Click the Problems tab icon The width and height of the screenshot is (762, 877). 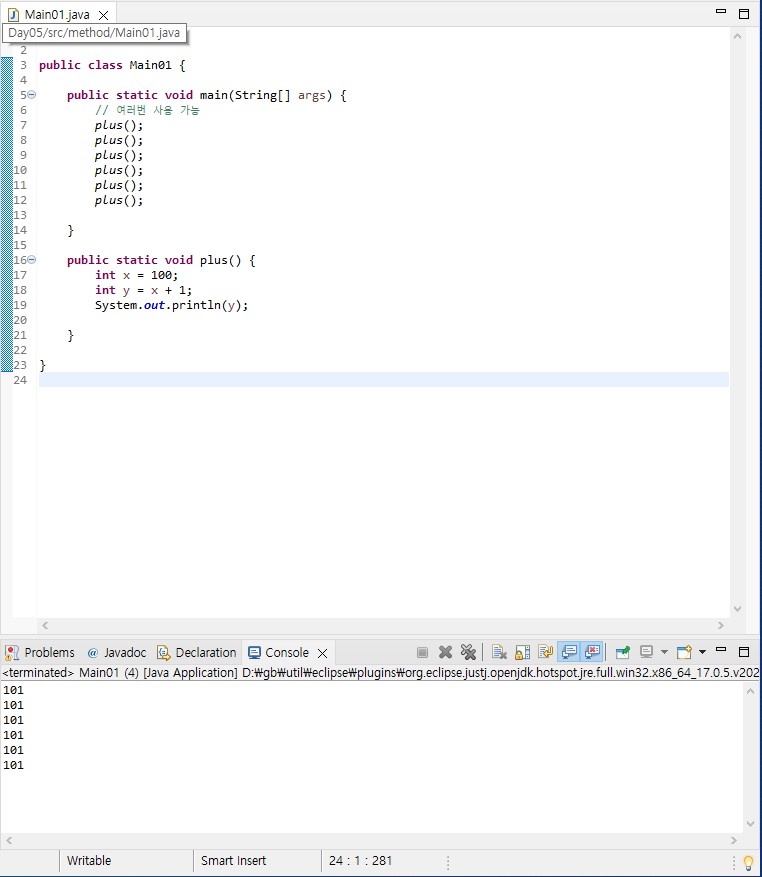coord(12,653)
